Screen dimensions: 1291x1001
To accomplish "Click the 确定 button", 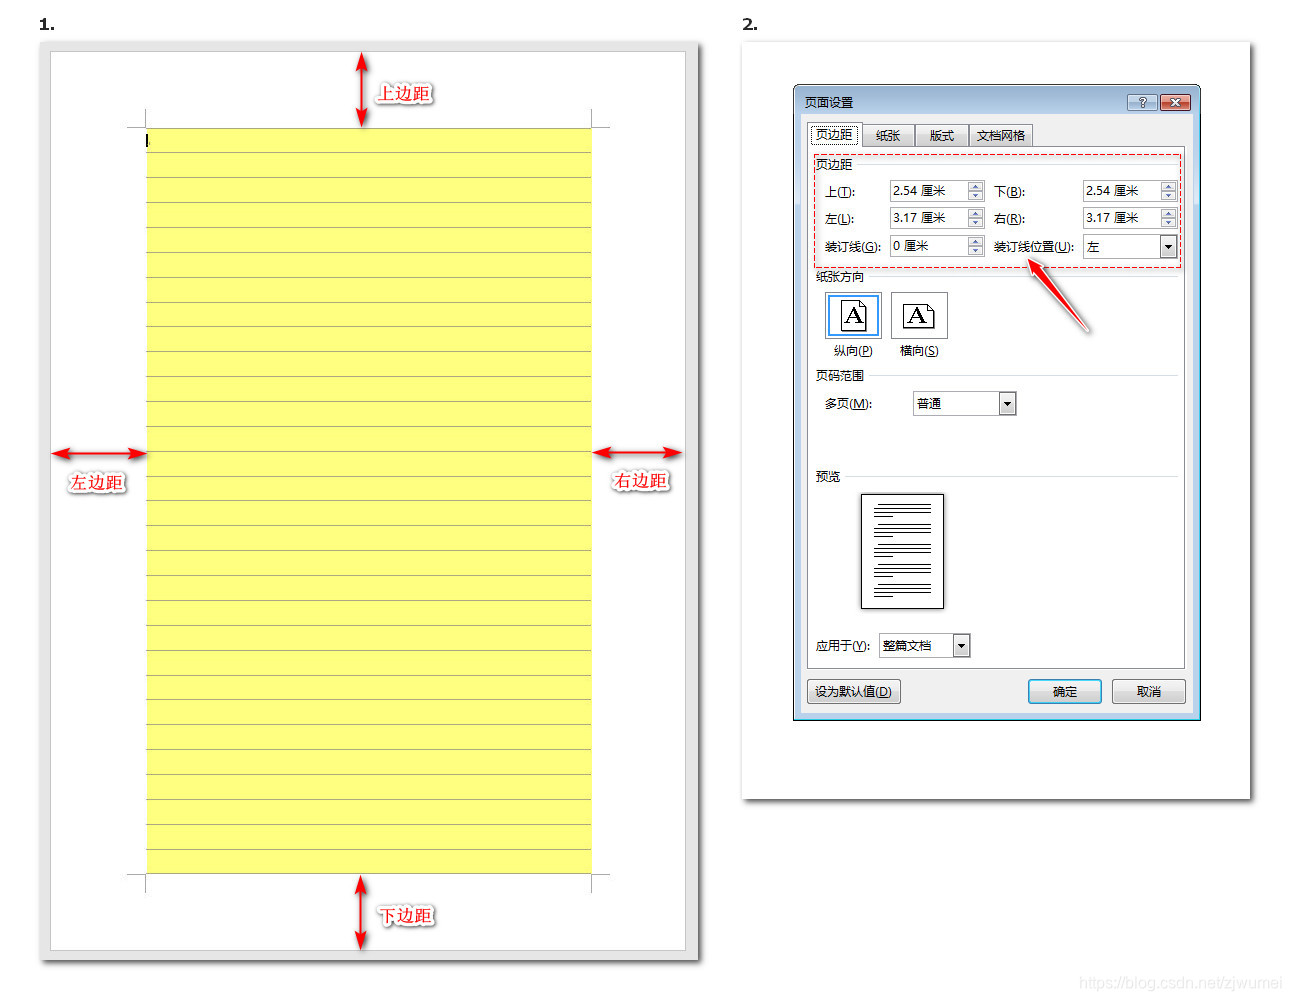I will pos(1065,692).
